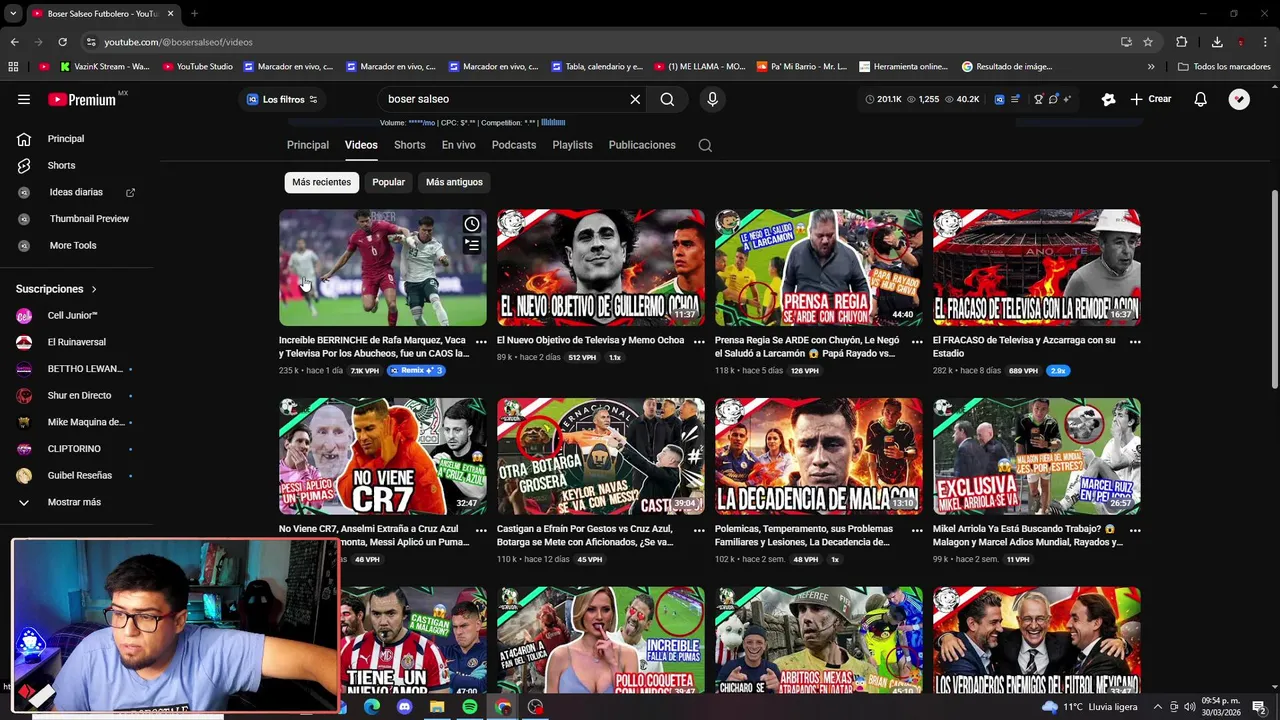Open File Explorer from the taskbar
This screenshot has height=720, width=1280.
point(437,707)
